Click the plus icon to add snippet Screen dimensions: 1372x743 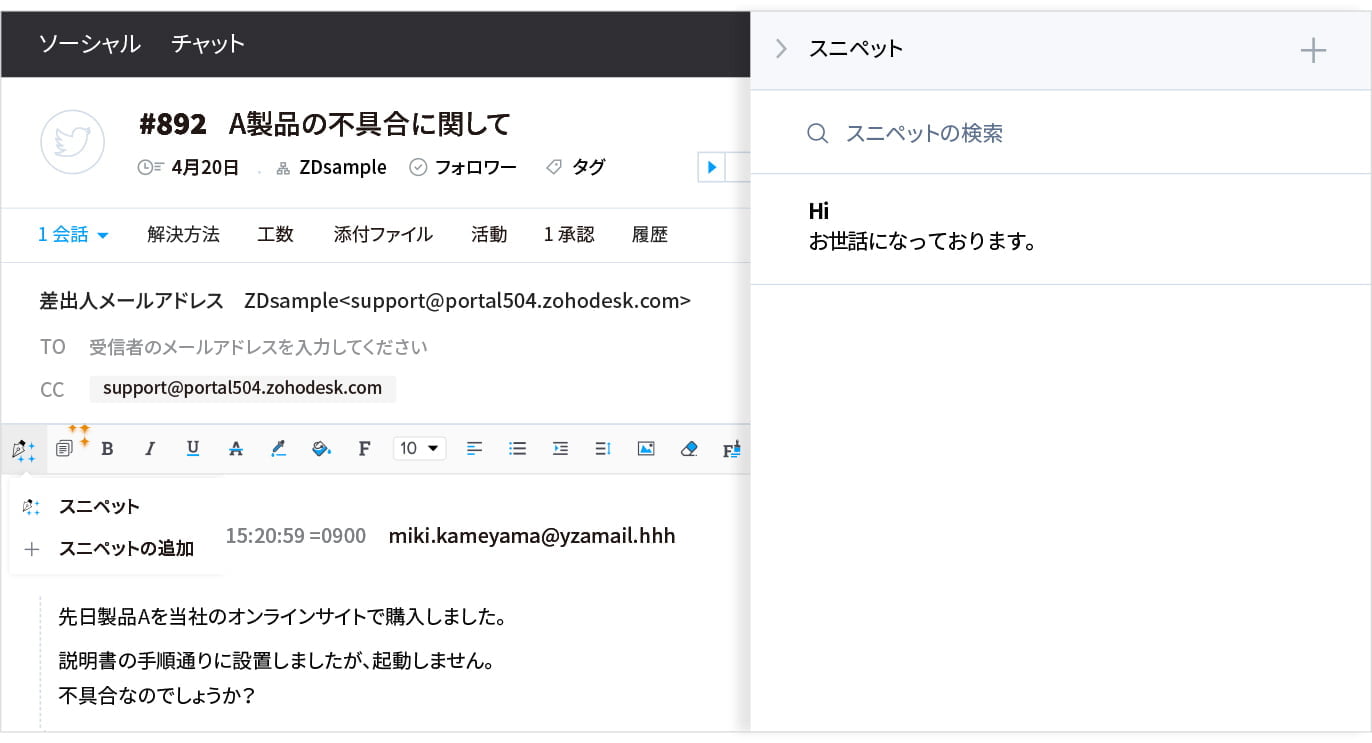(x=1312, y=50)
